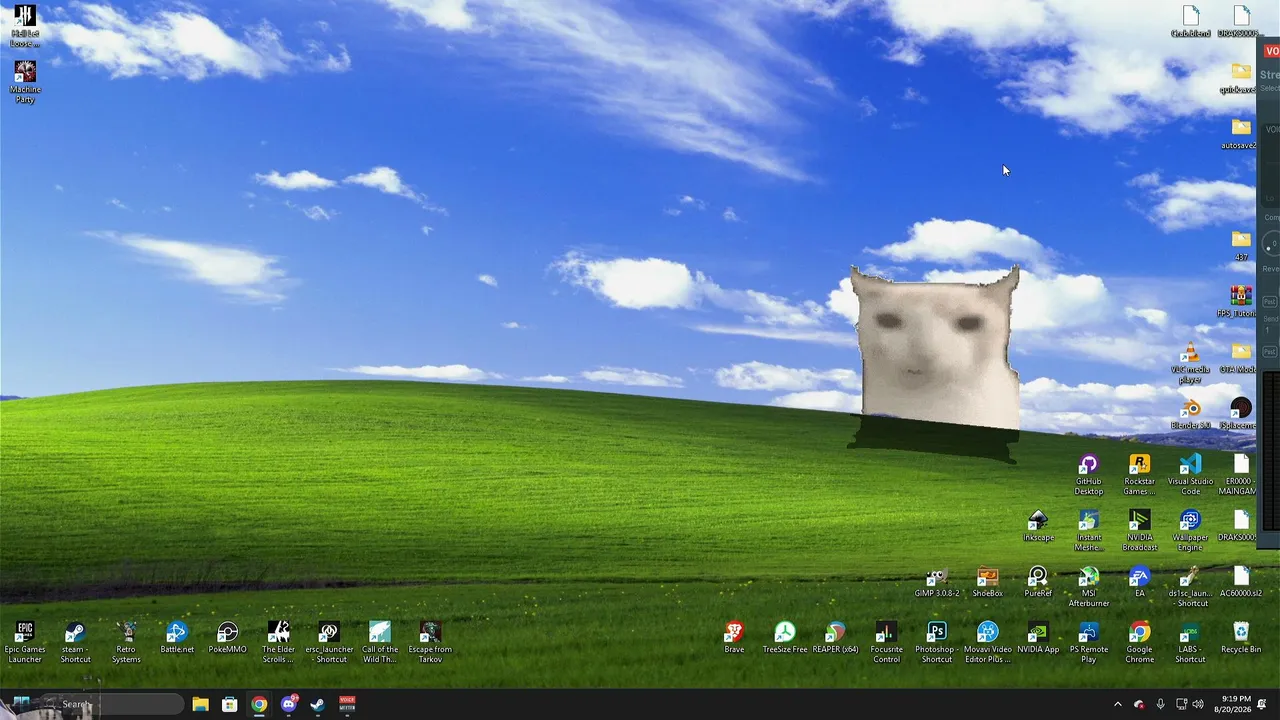
Task: Select the ersc_launcher shortcut icon
Action: coord(329,641)
